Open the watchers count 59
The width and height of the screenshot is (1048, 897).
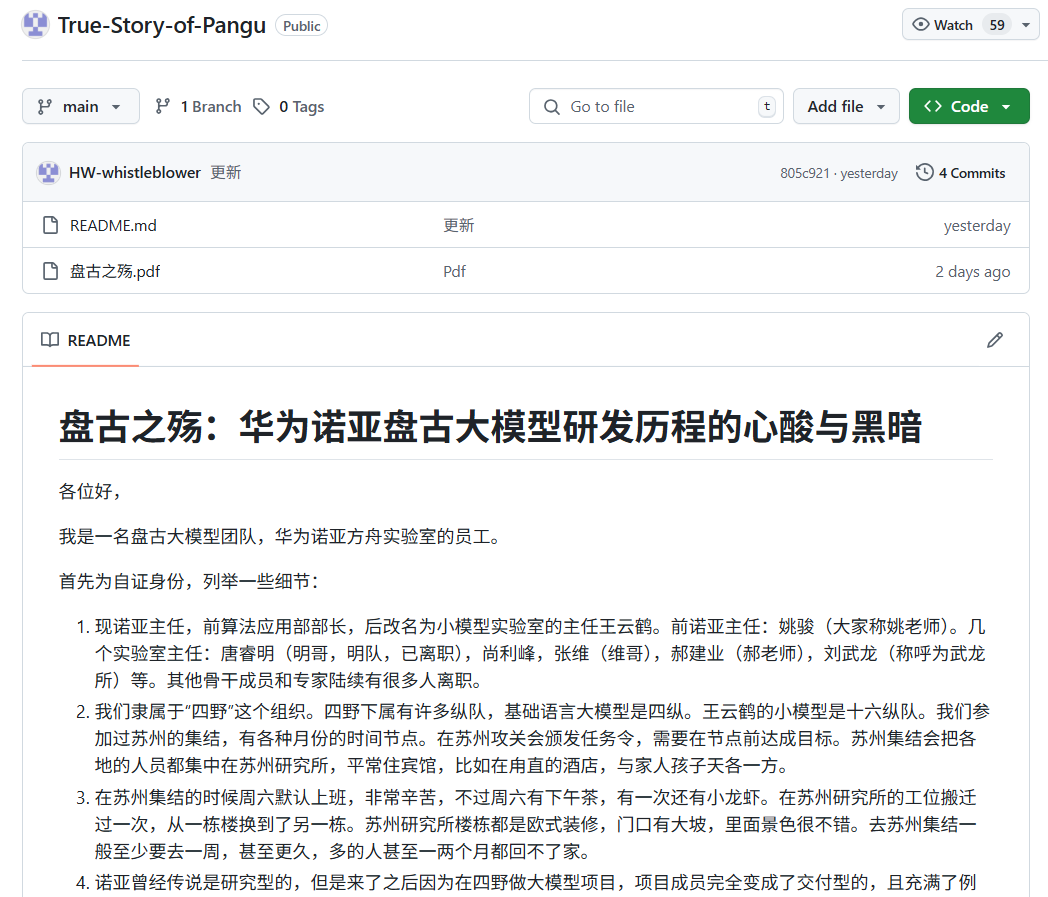tap(997, 25)
